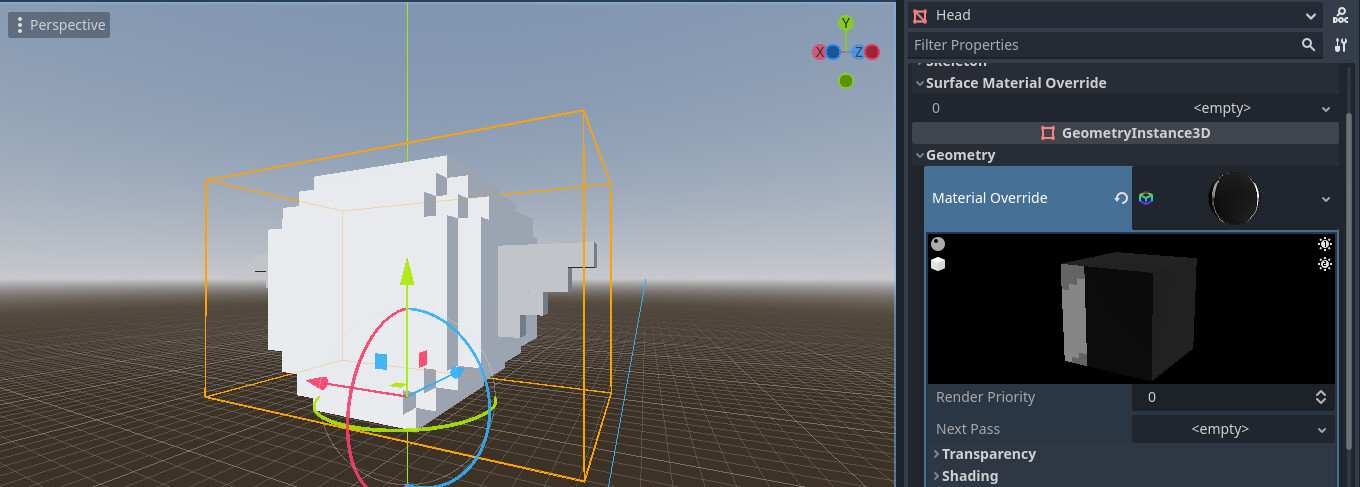
Task: Expand the Shading section
Action: [1130, 476]
